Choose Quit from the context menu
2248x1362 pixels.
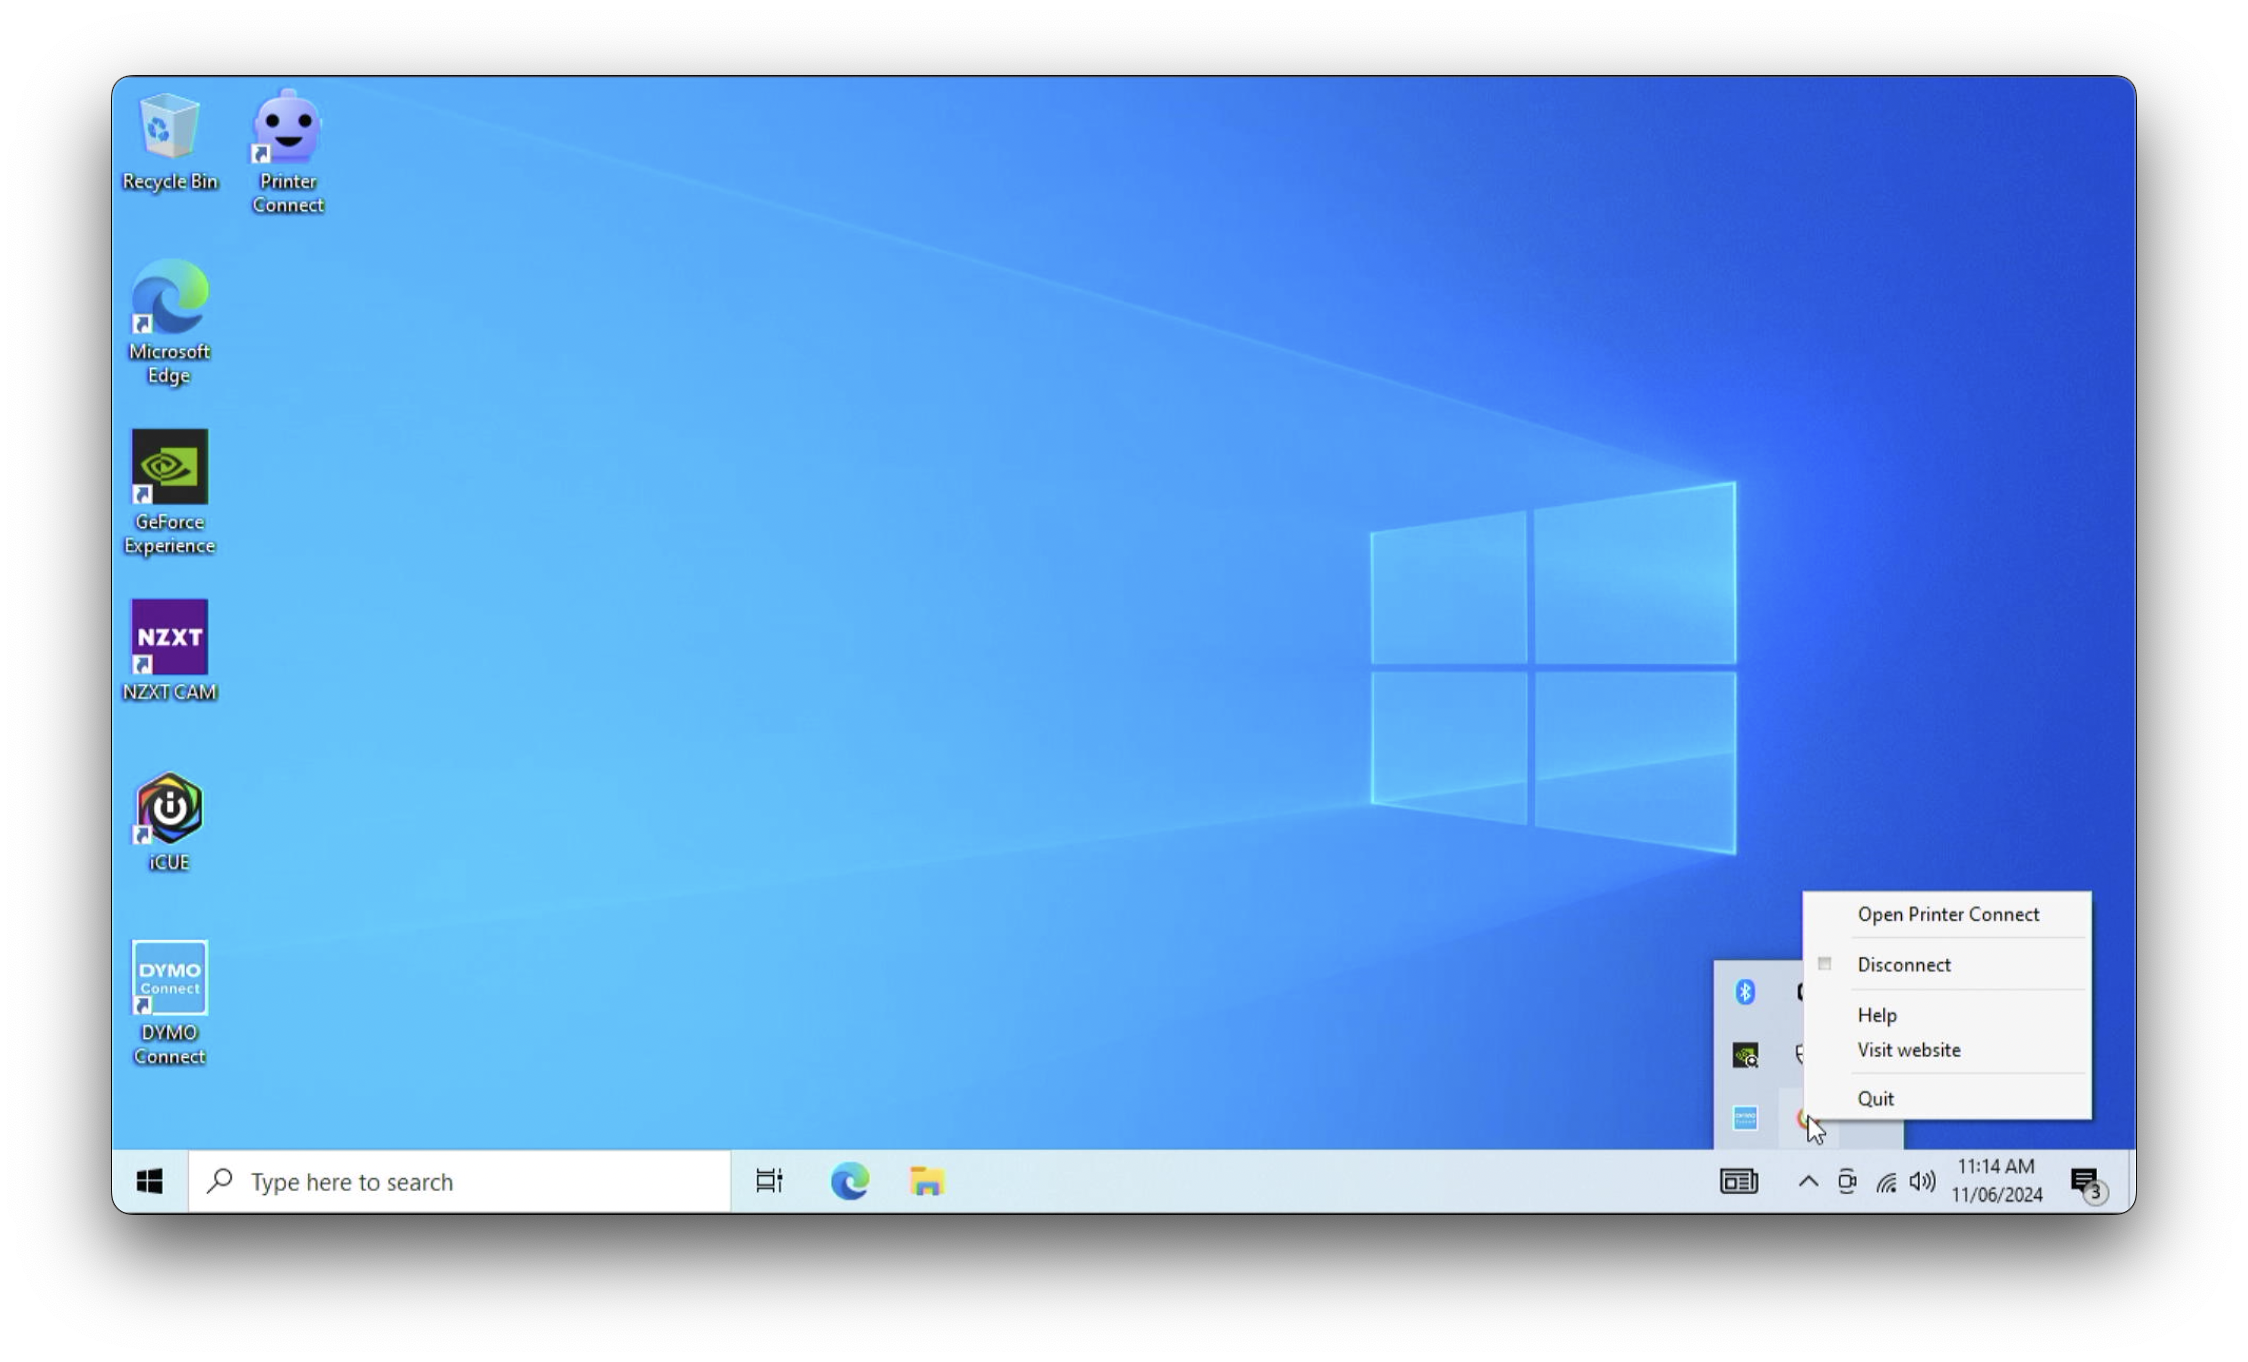coord(1875,1098)
